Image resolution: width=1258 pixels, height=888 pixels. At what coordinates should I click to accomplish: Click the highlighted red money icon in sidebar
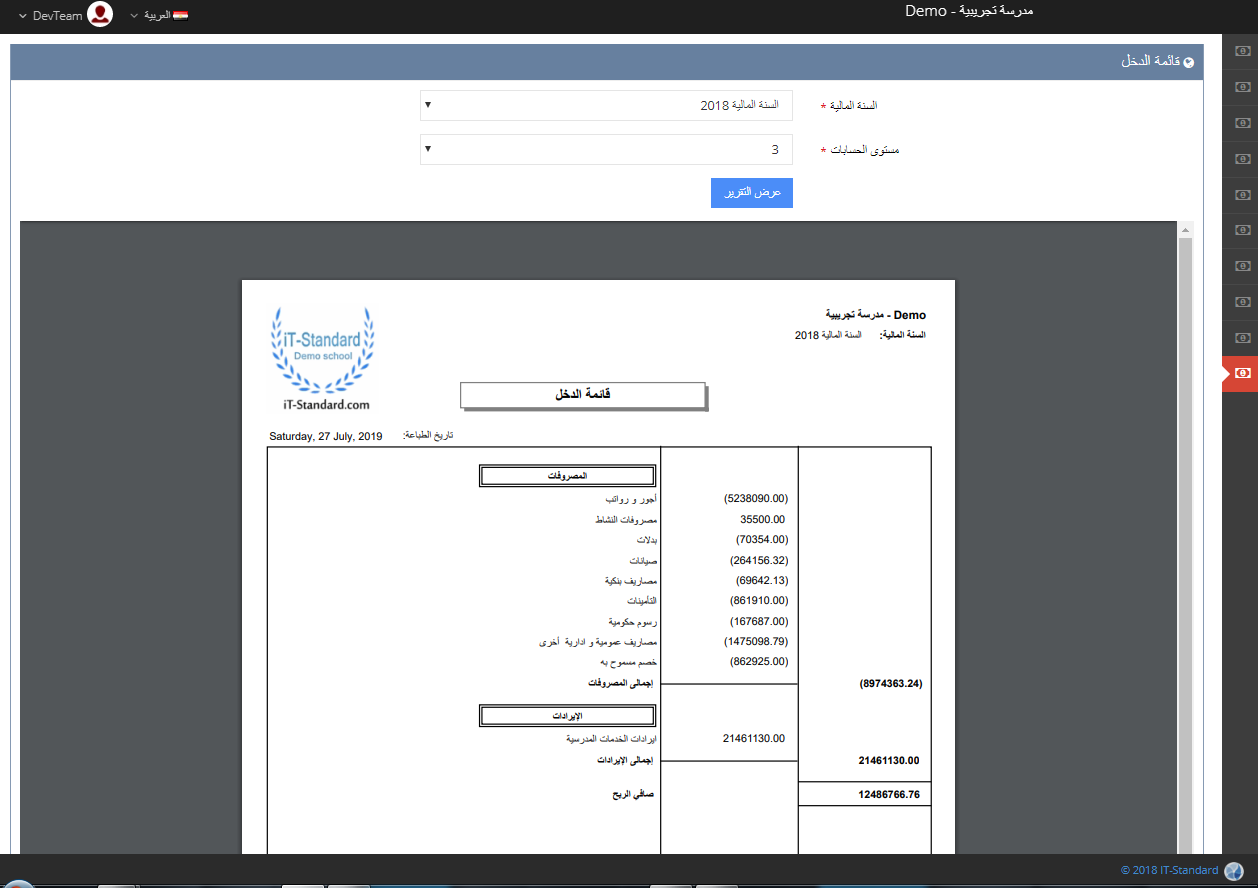click(x=1242, y=373)
